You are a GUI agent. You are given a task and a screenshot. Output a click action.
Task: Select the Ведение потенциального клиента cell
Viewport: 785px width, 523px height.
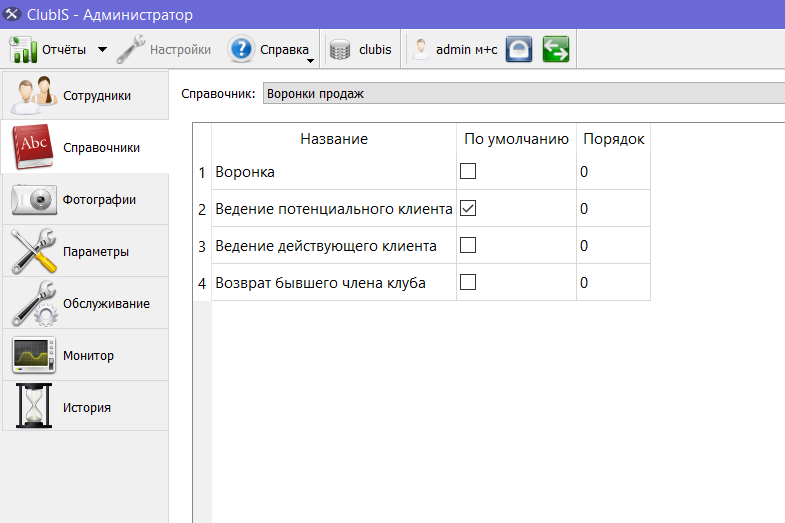tap(334, 209)
